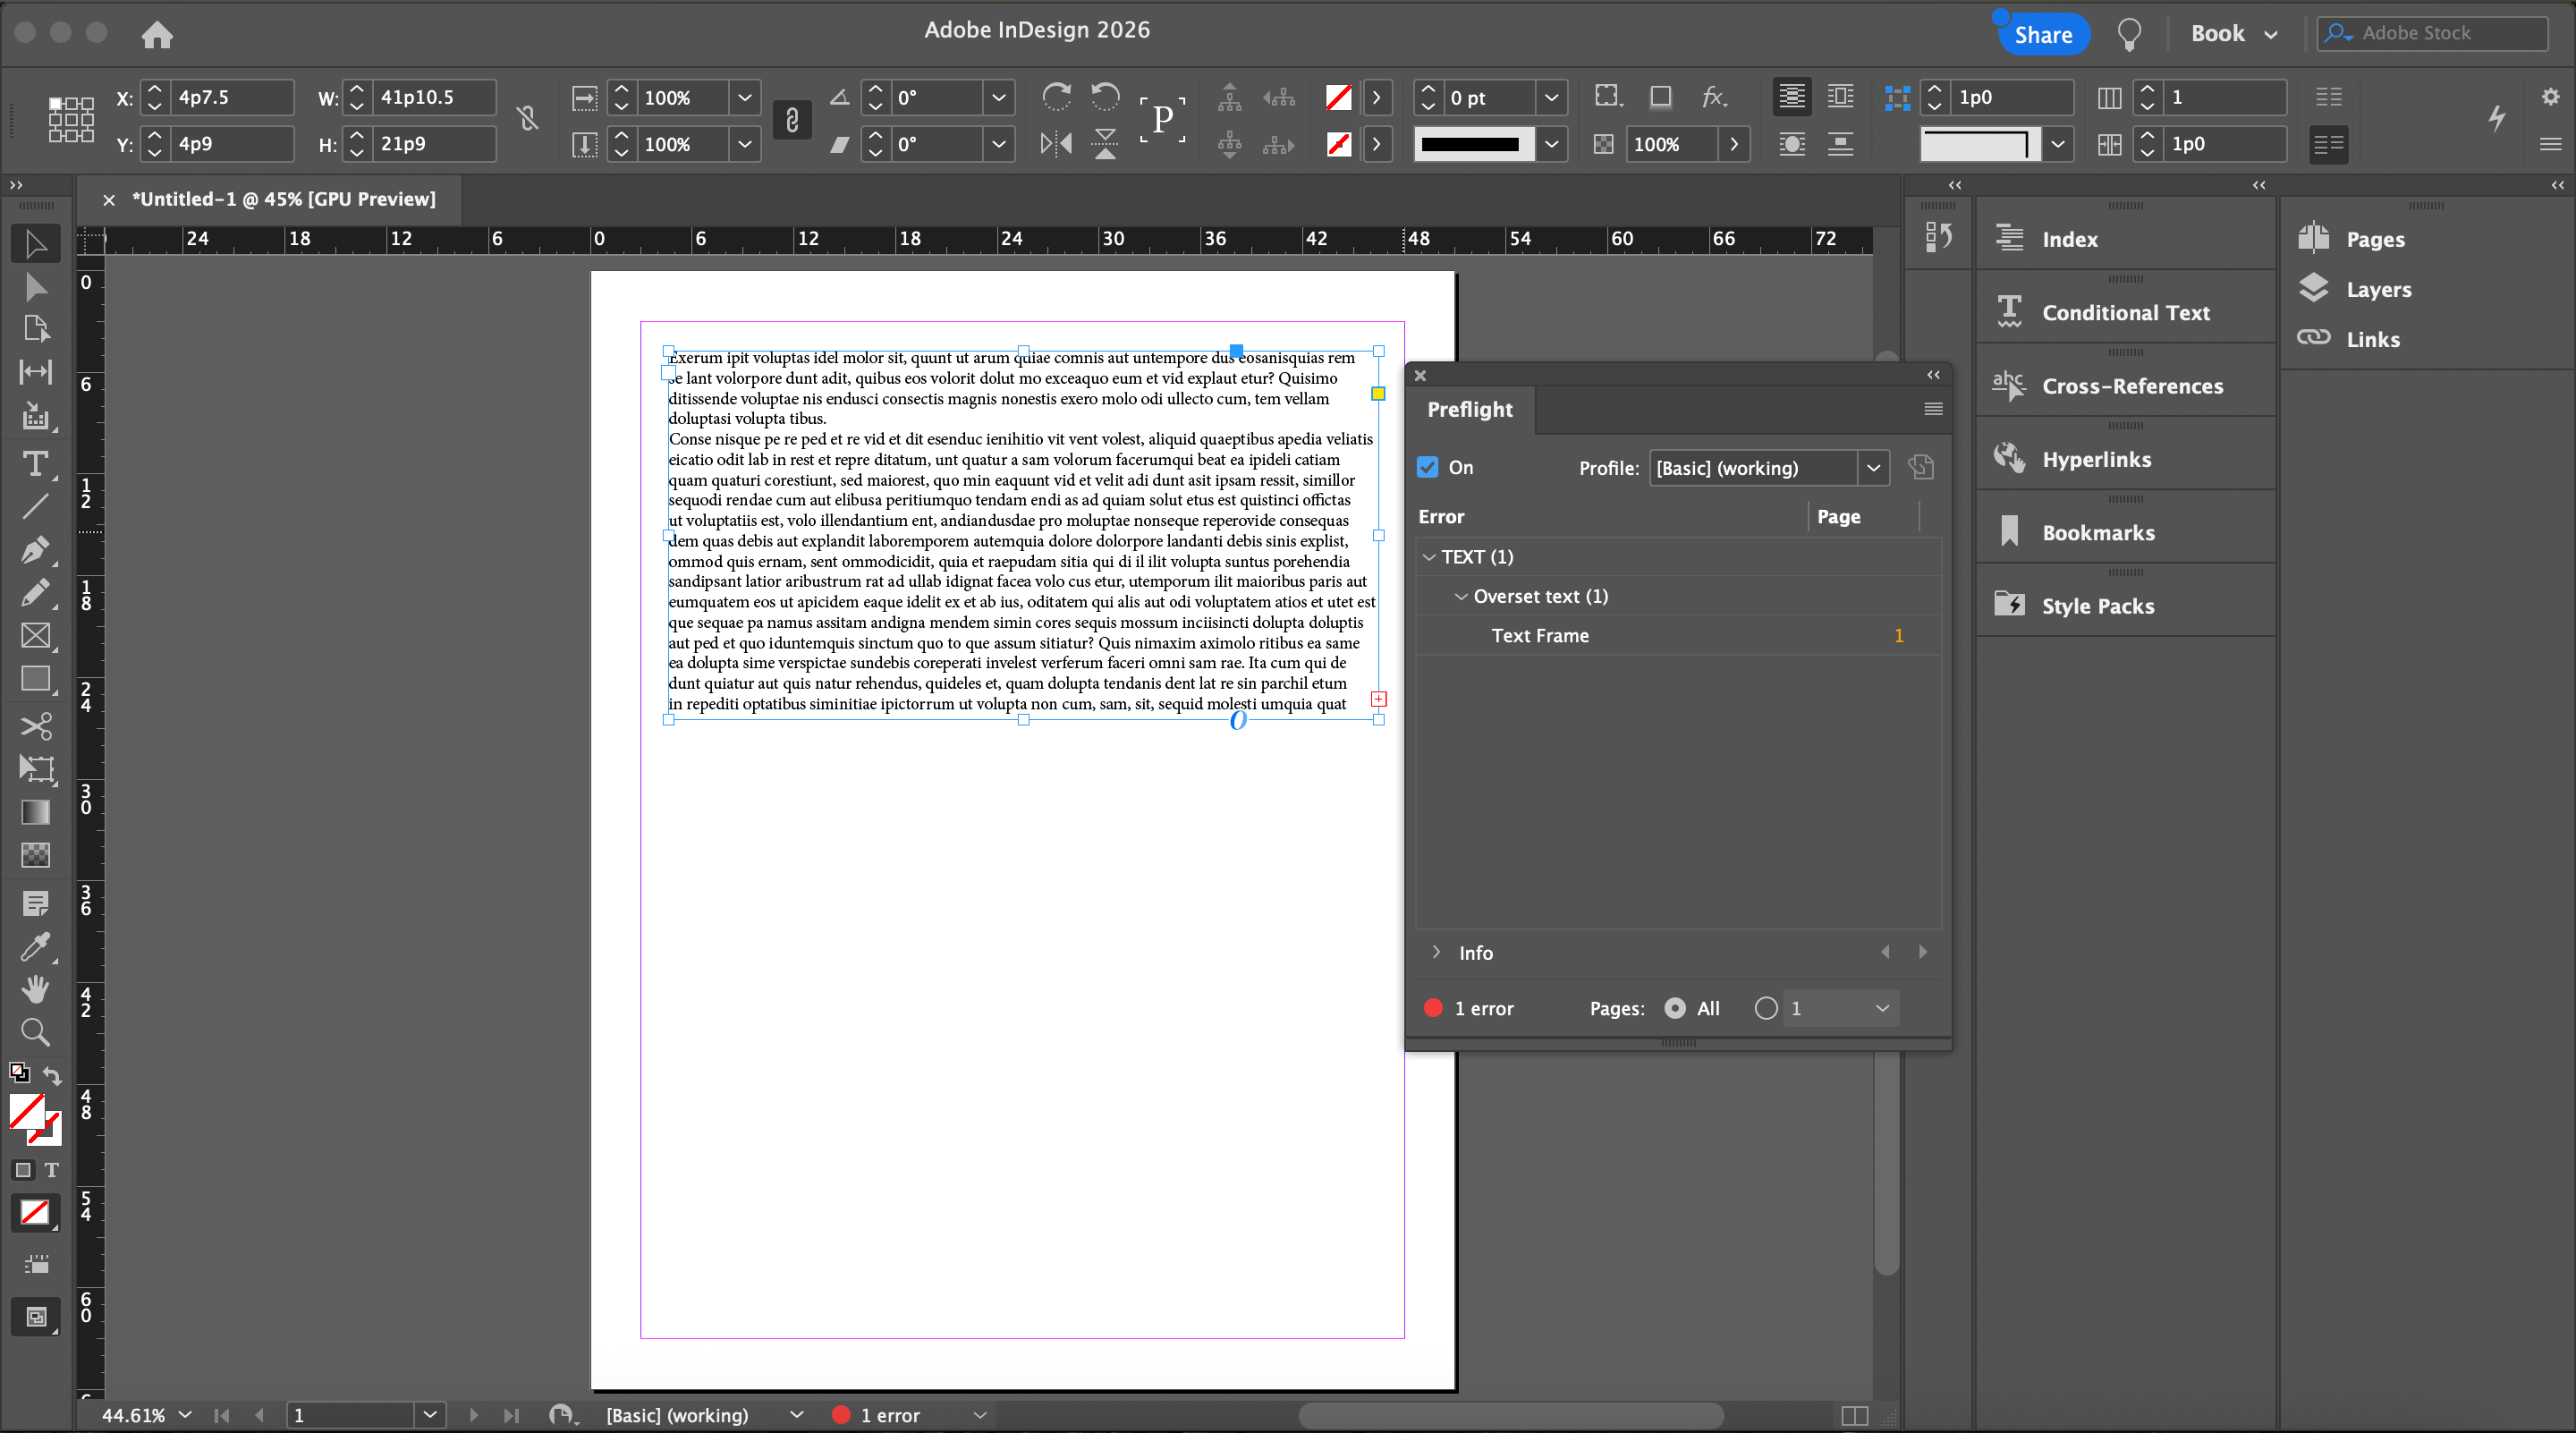The width and height of the screenshot is (2576, 1433).
Task: Click the home icon
Action: (157, 35)
